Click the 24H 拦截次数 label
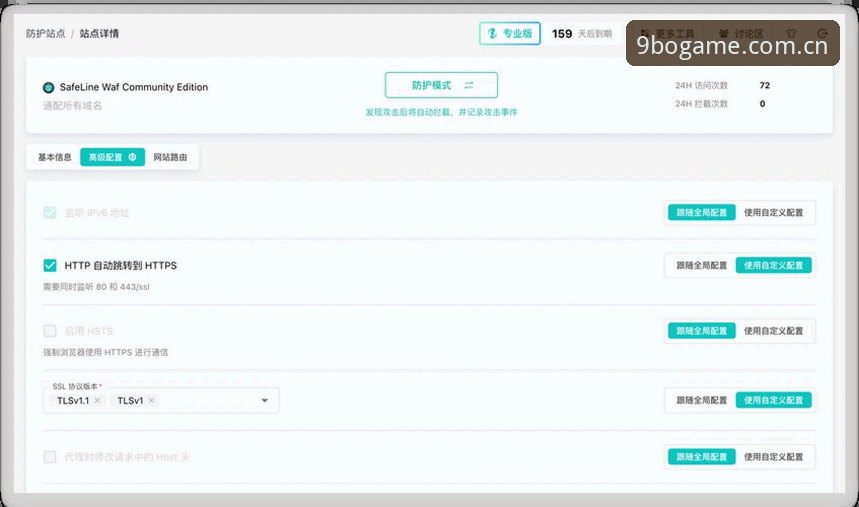This screenshot has height=507, width=859. [701, 104]
